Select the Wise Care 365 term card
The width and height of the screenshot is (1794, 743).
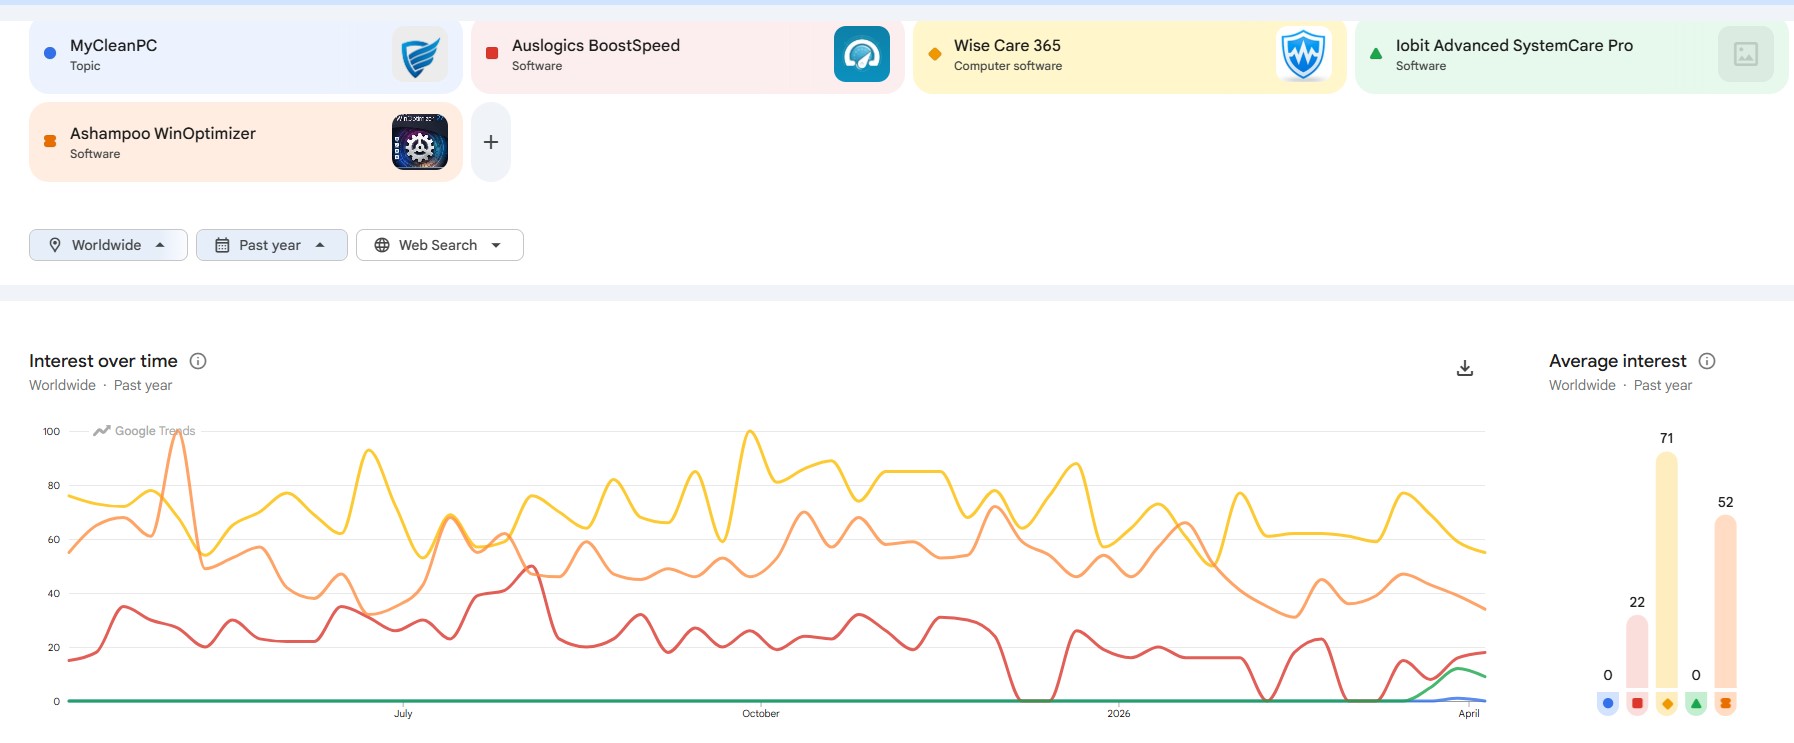click(x=1130, y=54)
